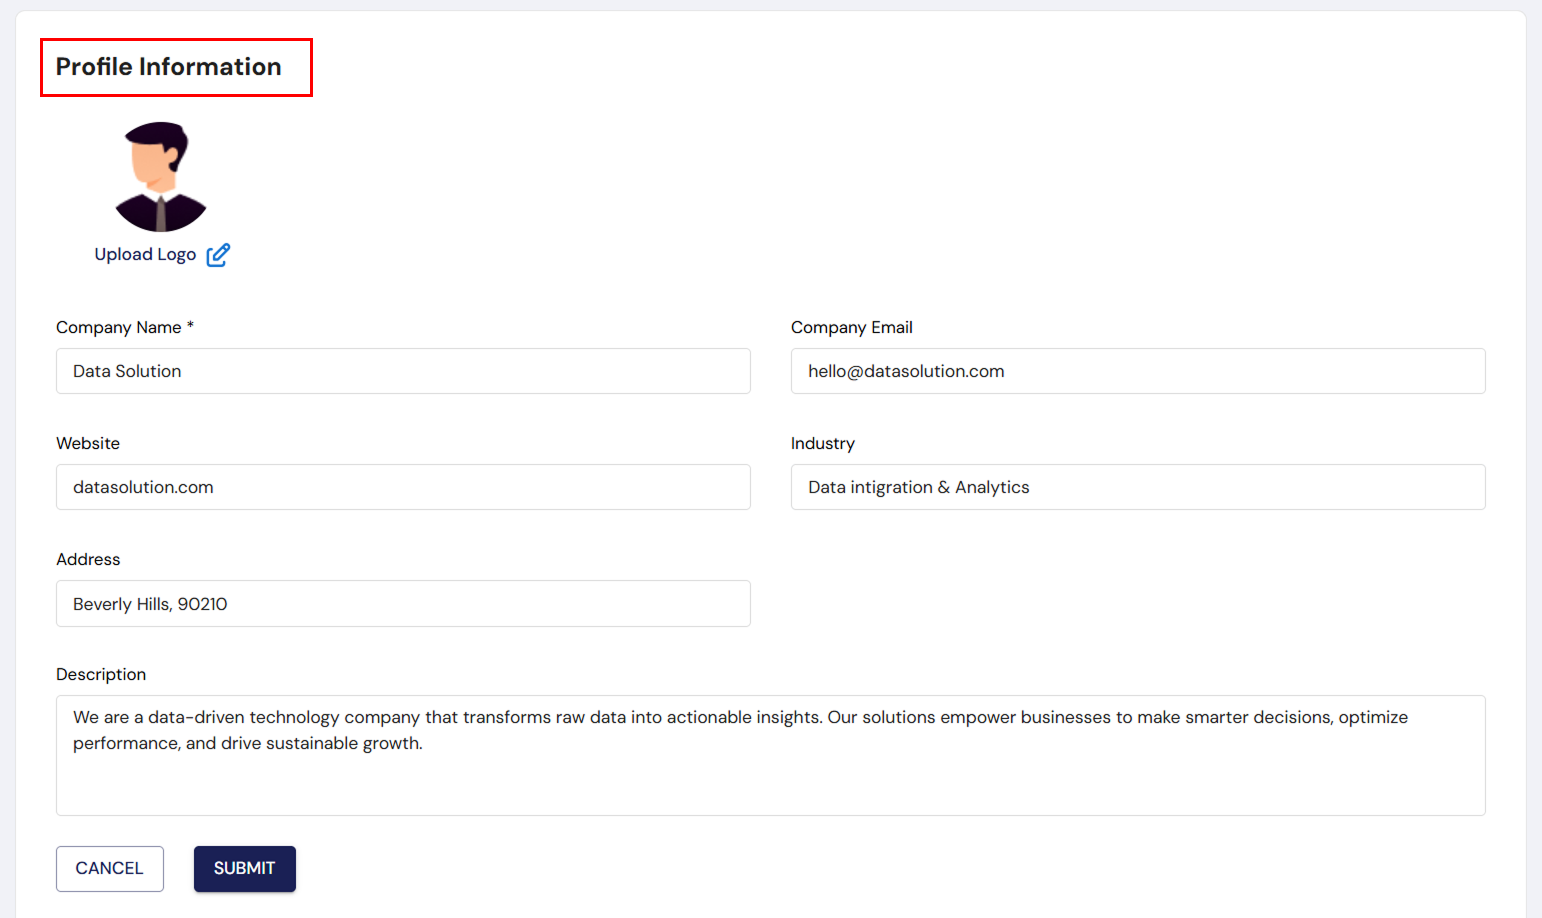This screenshot has width=1542, height=918.
Task: Select the Website input containing datasolution.com
Action: (x=403, y=487)
